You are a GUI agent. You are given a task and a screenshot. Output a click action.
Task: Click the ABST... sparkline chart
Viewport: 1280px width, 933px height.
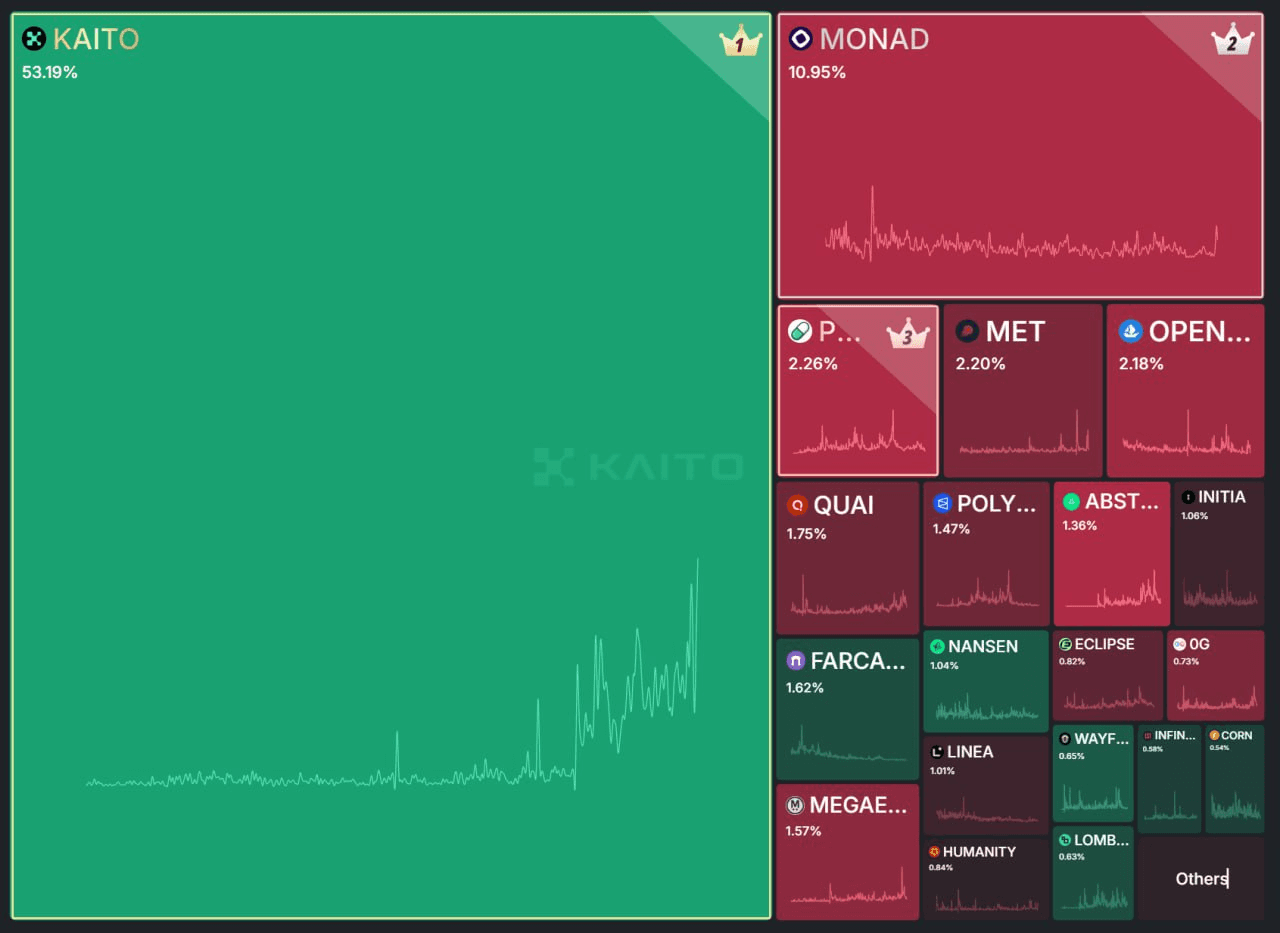tap(1112, 590)
